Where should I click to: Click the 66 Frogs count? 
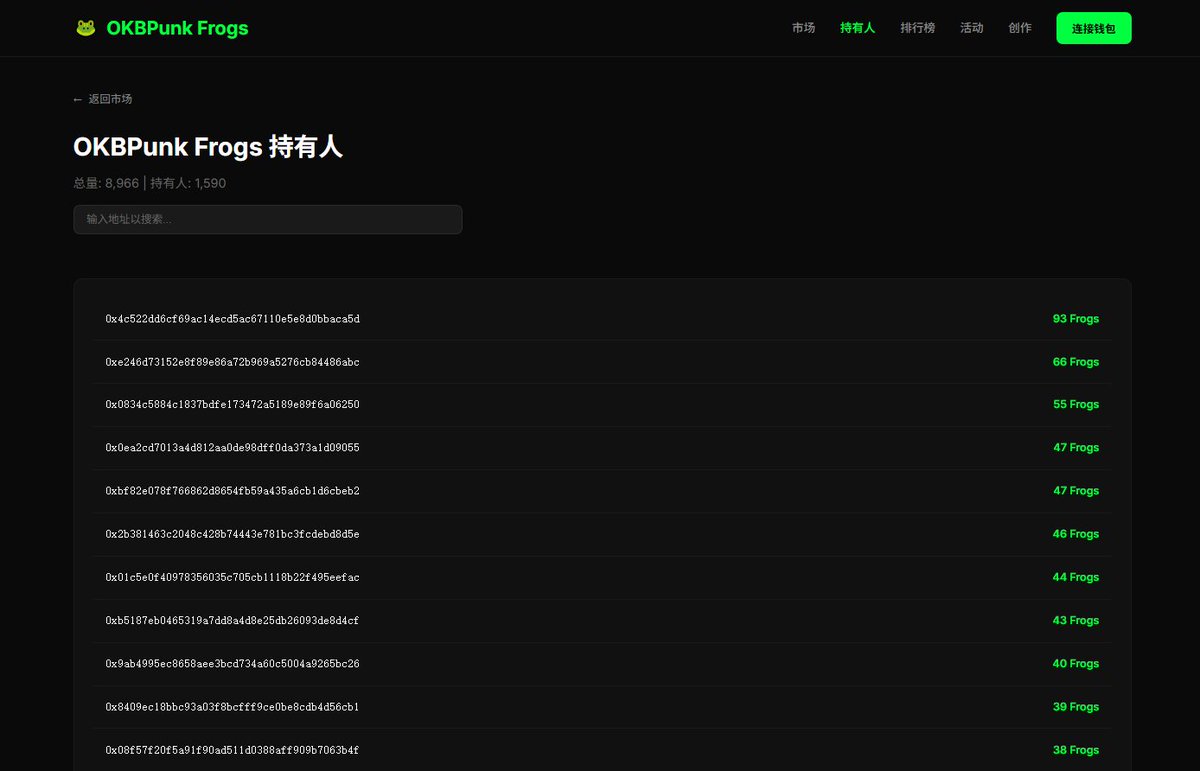click(x=1075, y=362)
